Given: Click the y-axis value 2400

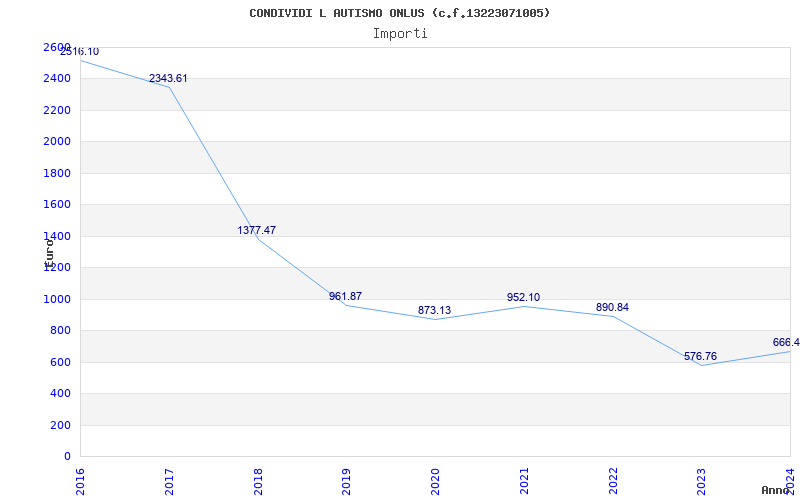Looking at the screenshot, I should pos(57,79).
